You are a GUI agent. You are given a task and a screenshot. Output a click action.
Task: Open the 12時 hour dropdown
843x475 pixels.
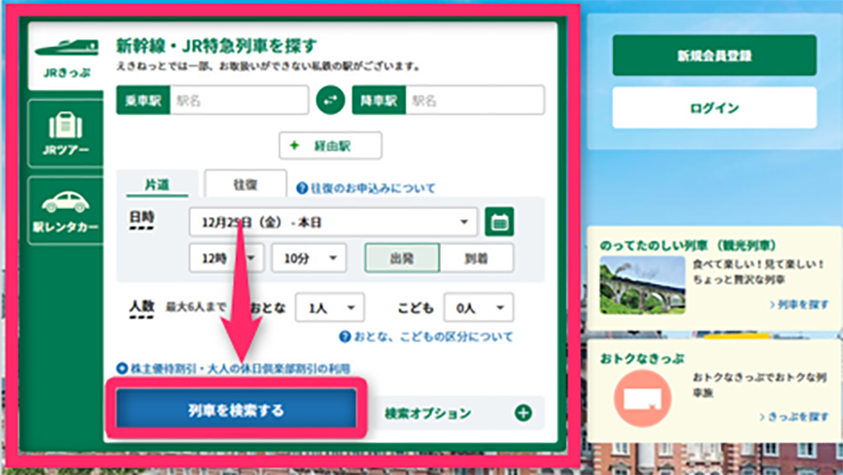coord(226,258)
